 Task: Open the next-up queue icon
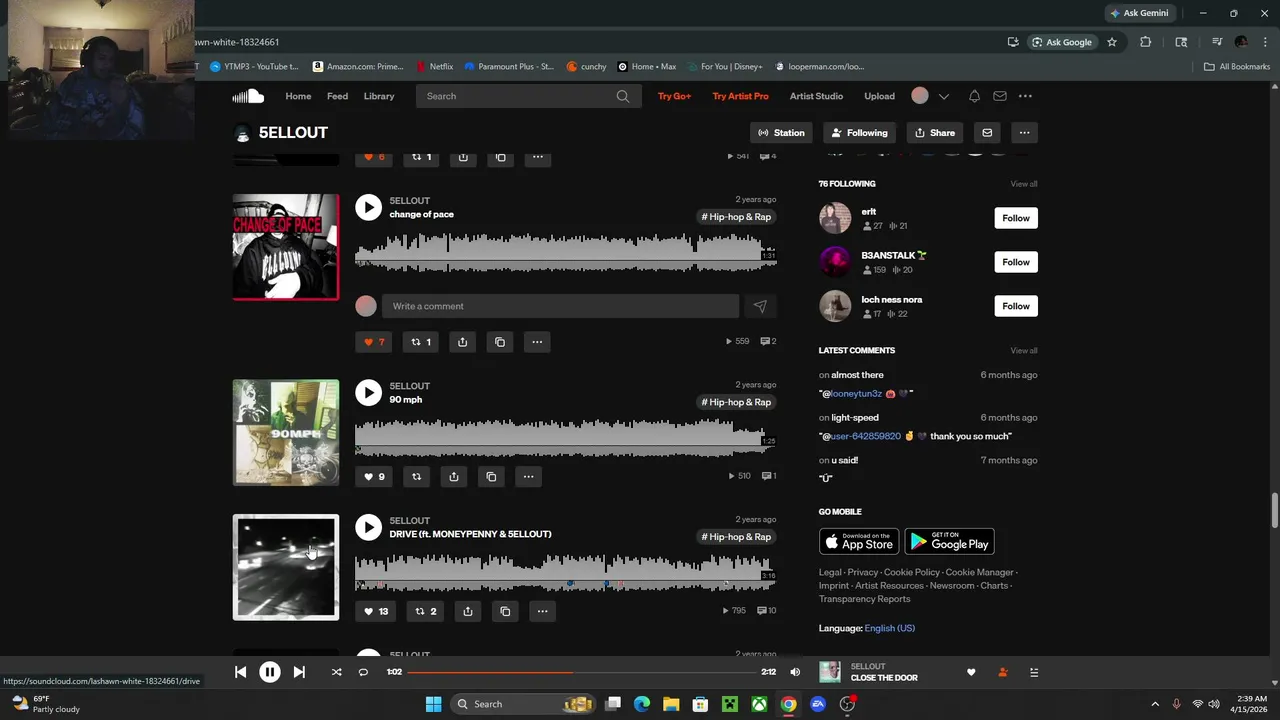click(1034, 672)
